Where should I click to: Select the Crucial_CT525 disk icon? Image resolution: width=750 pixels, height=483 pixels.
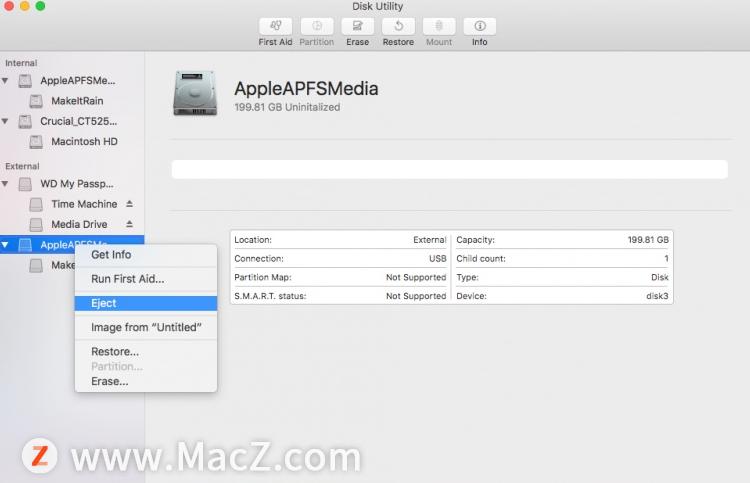25,121
